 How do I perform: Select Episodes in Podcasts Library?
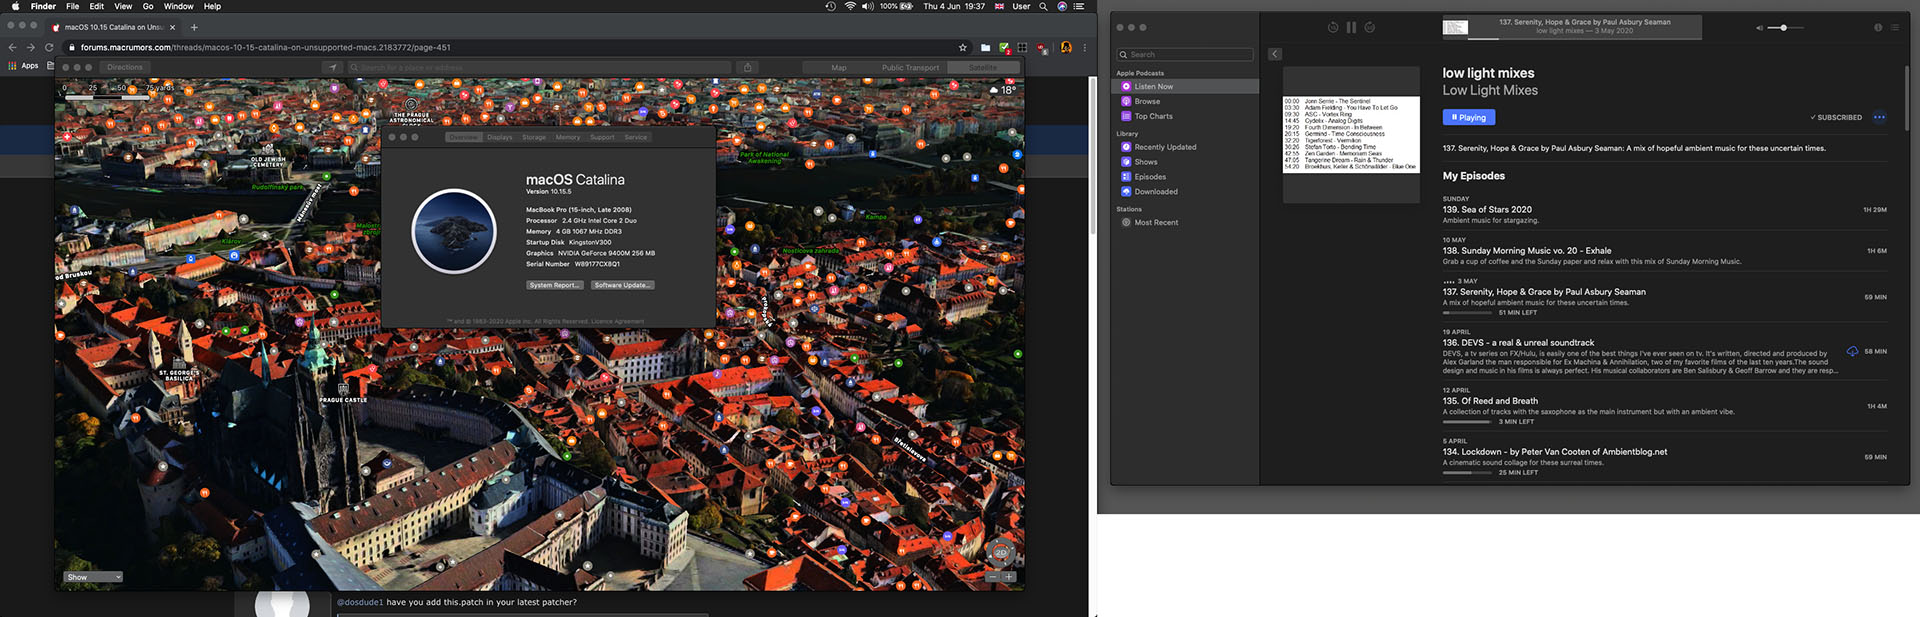[x=1185, y=177]
